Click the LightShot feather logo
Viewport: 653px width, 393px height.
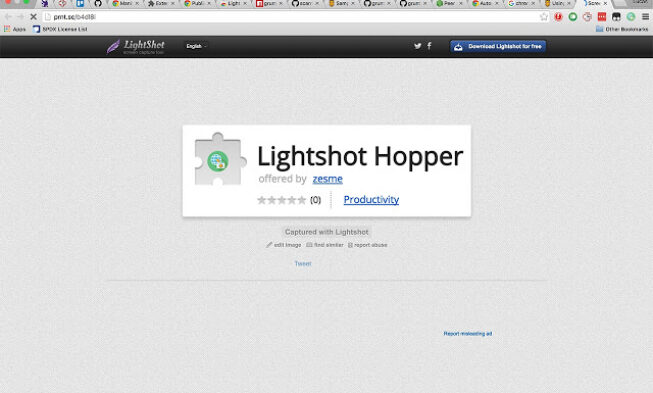coord(135,47)
